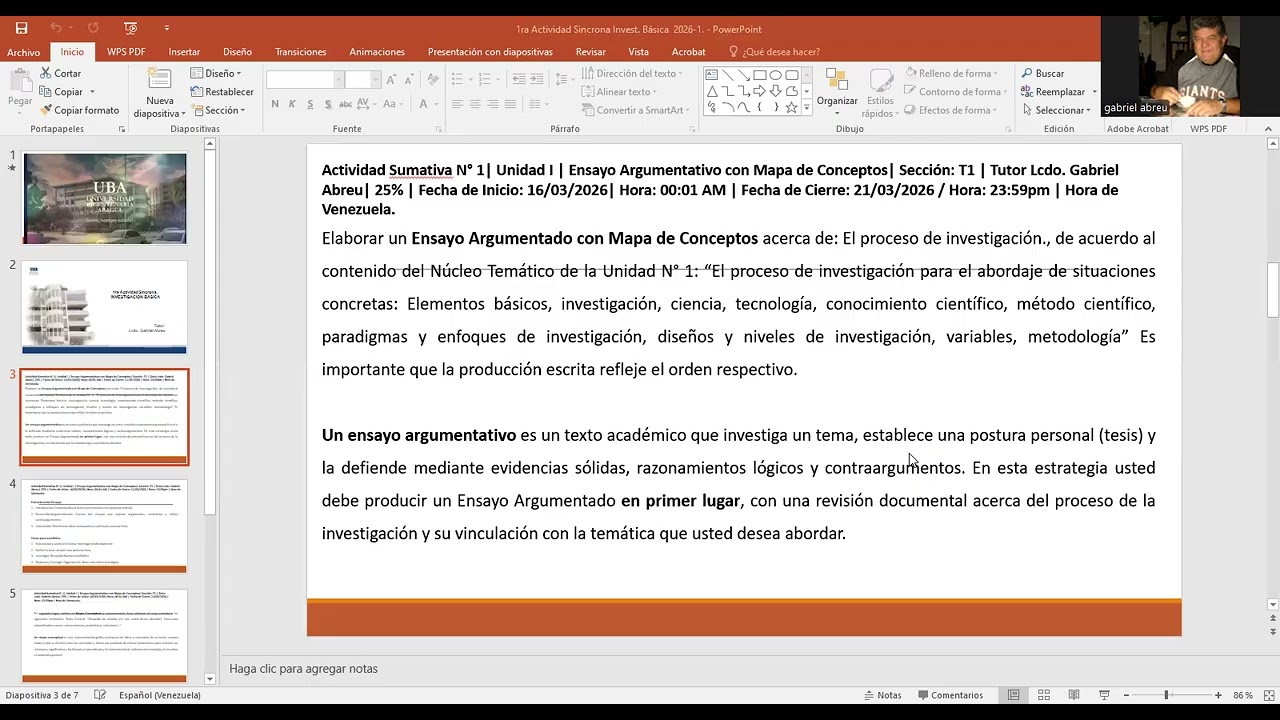Open the Relleno de forma dropdown
Screen dimensions: 1280x720
click(x=951, y=73)
